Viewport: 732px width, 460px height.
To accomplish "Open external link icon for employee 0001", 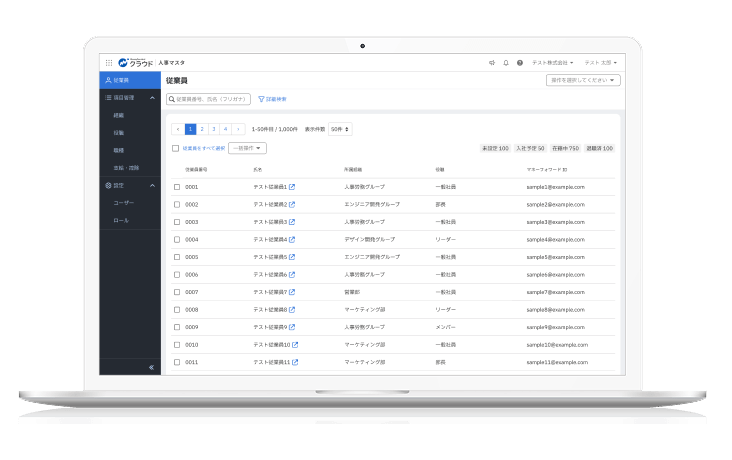I will pyautogui.click(x=292, y=187).
